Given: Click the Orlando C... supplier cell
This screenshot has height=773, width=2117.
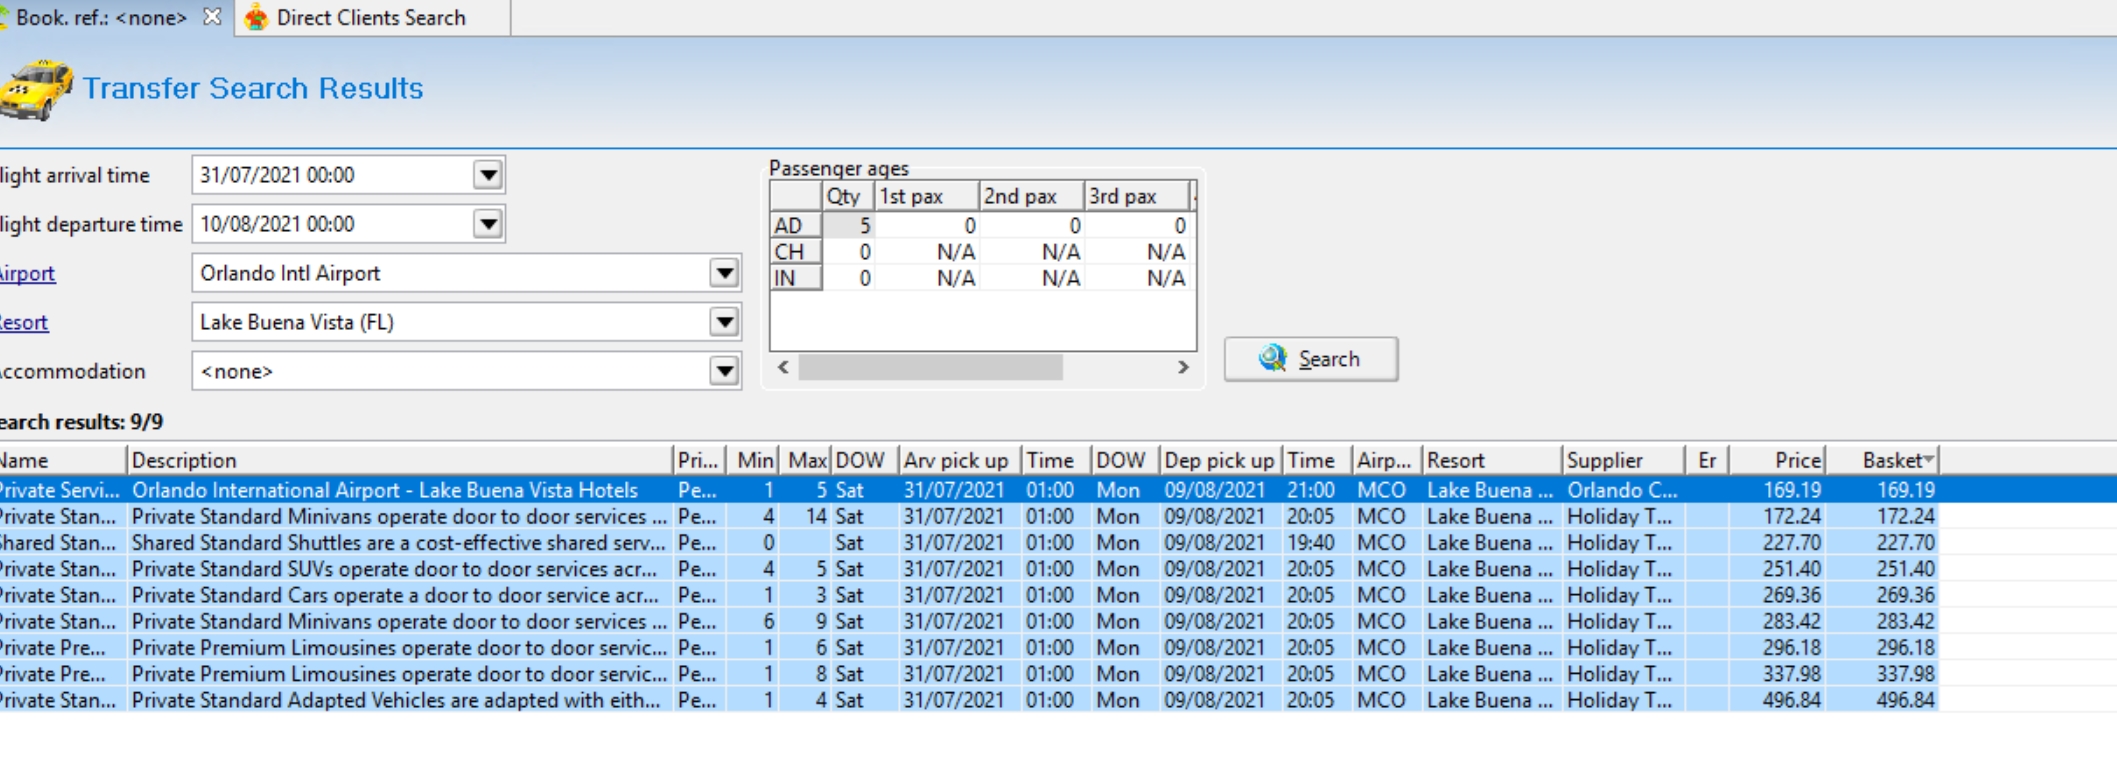Looking at the screenshot, I should point(1622,490).
